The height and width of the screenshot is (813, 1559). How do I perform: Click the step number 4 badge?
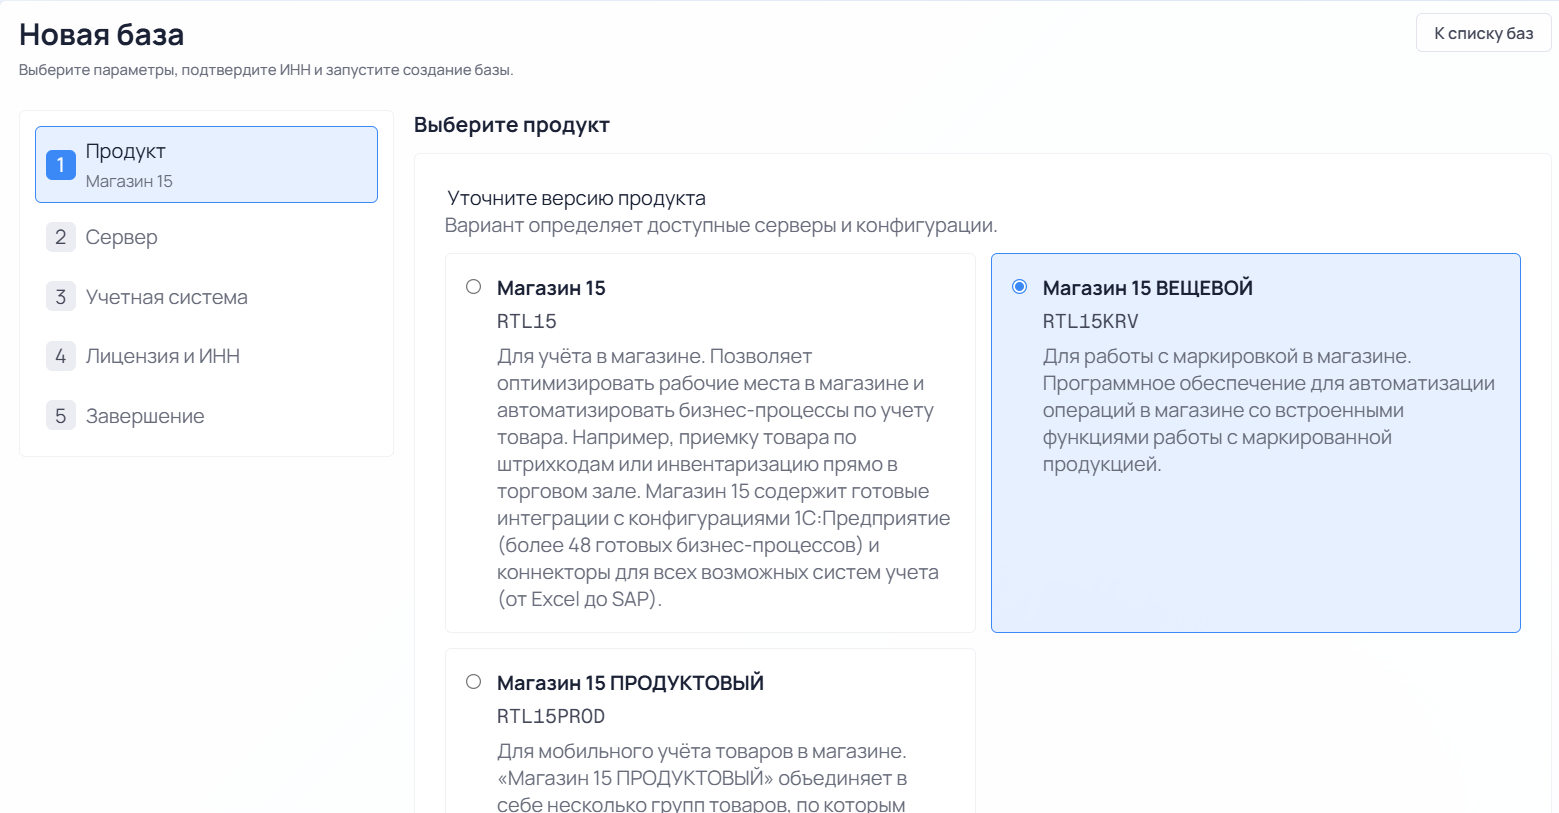coord(61,356)
